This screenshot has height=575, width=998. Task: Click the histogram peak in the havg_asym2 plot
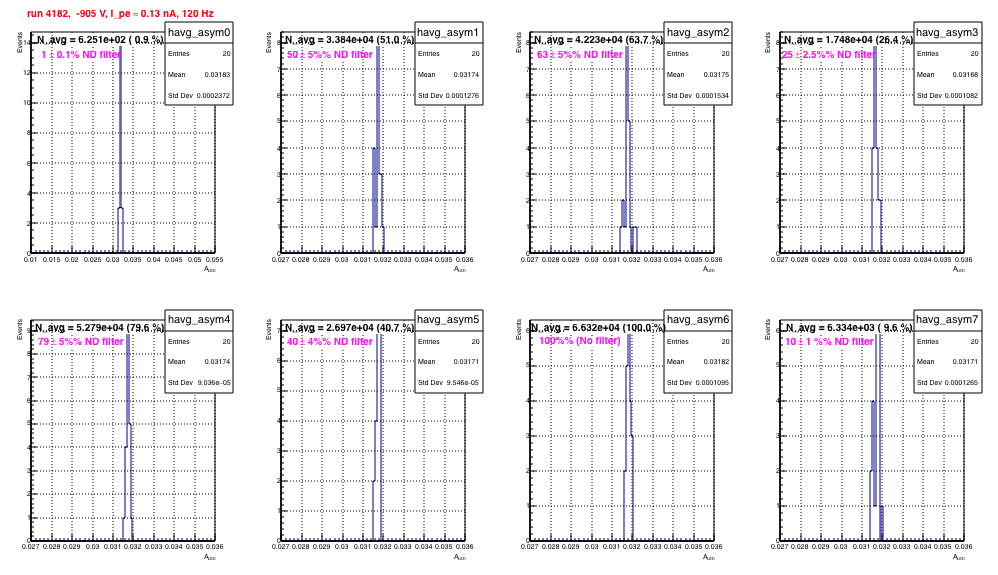[x=627, y=83]
